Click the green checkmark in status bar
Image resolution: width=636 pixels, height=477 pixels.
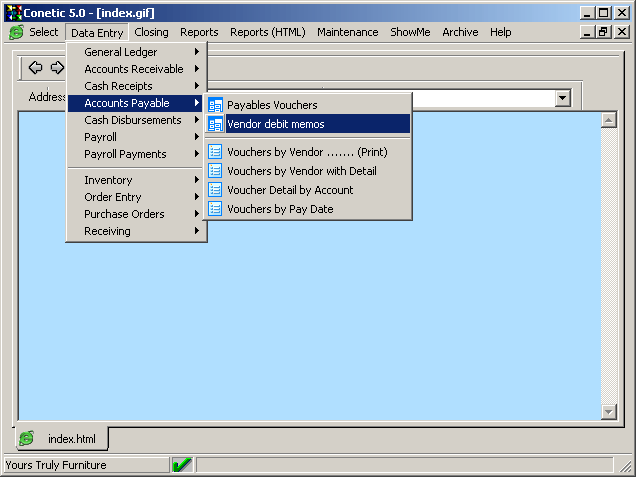182,465
